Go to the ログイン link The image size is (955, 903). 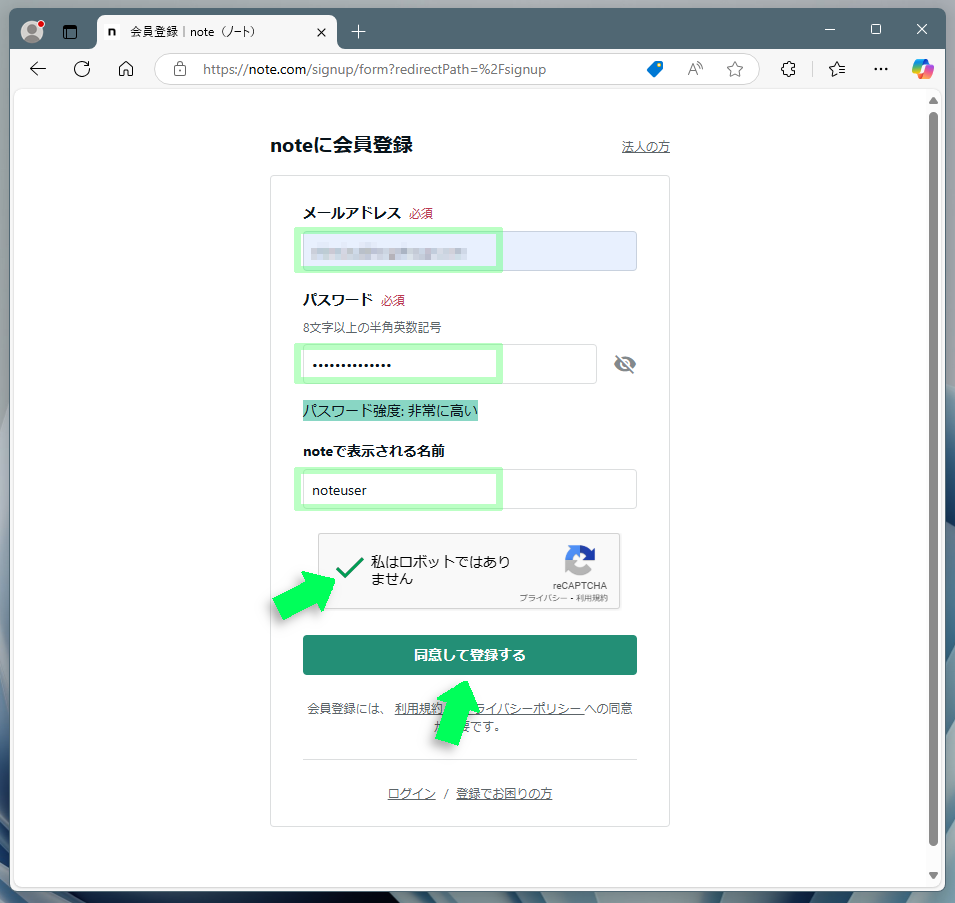[412, 793]
